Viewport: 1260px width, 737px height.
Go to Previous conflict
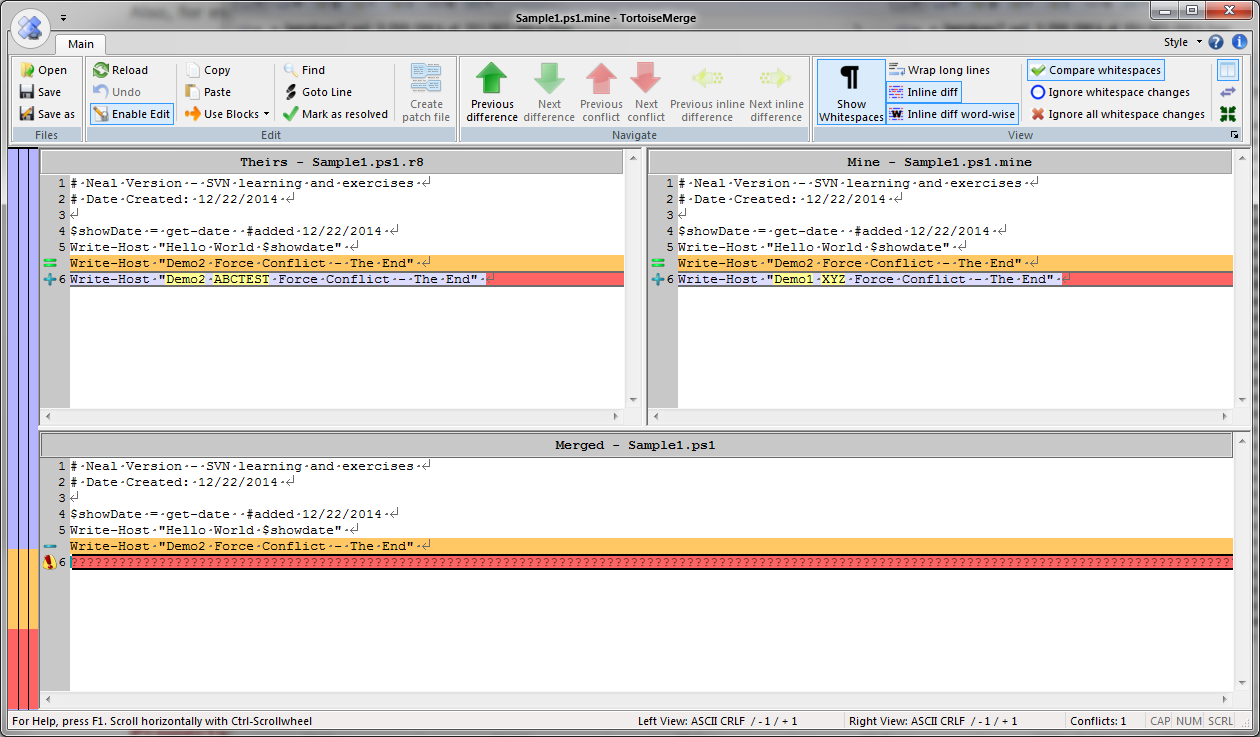click(x=601, y=93)
